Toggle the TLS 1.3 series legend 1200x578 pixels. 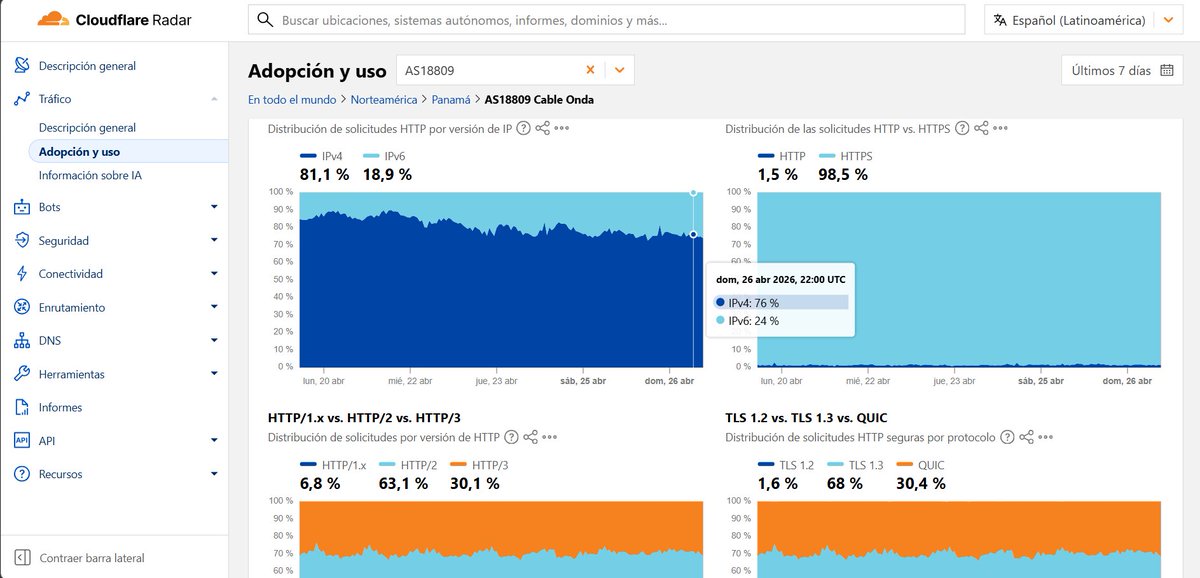click(853, 465)
